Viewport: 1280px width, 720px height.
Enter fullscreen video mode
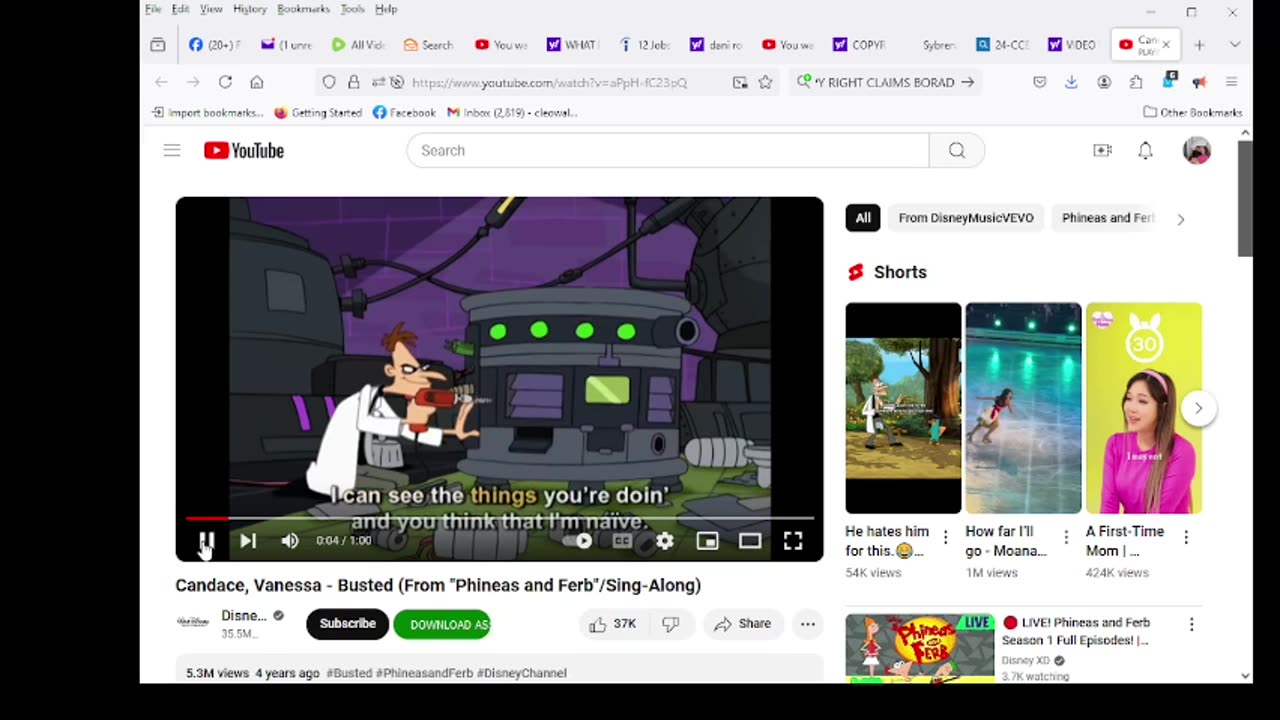[x=793, y=541]
